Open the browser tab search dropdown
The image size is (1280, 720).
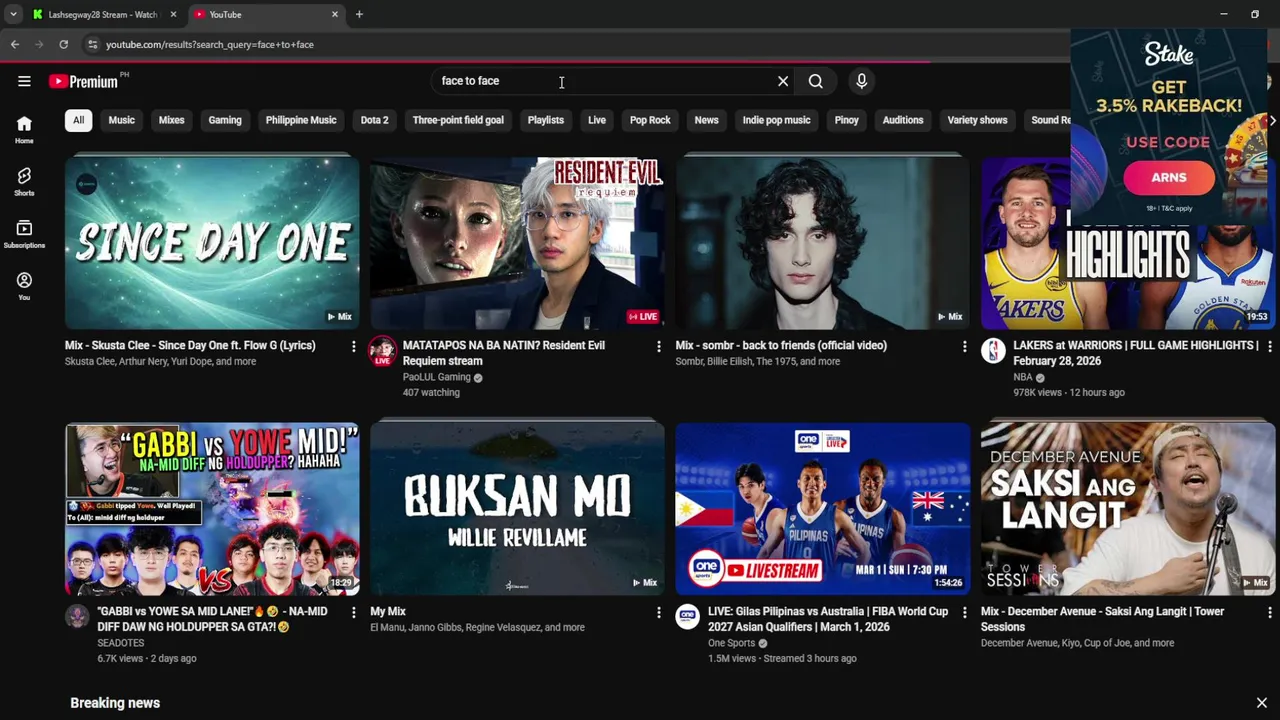tap(13, 14)
